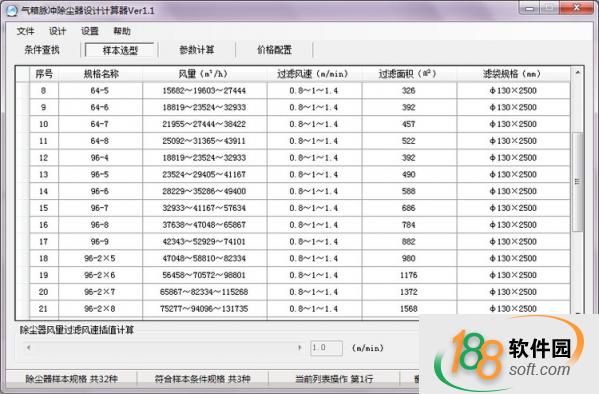Click right arrow of filter speed slider

pos(300,347)
